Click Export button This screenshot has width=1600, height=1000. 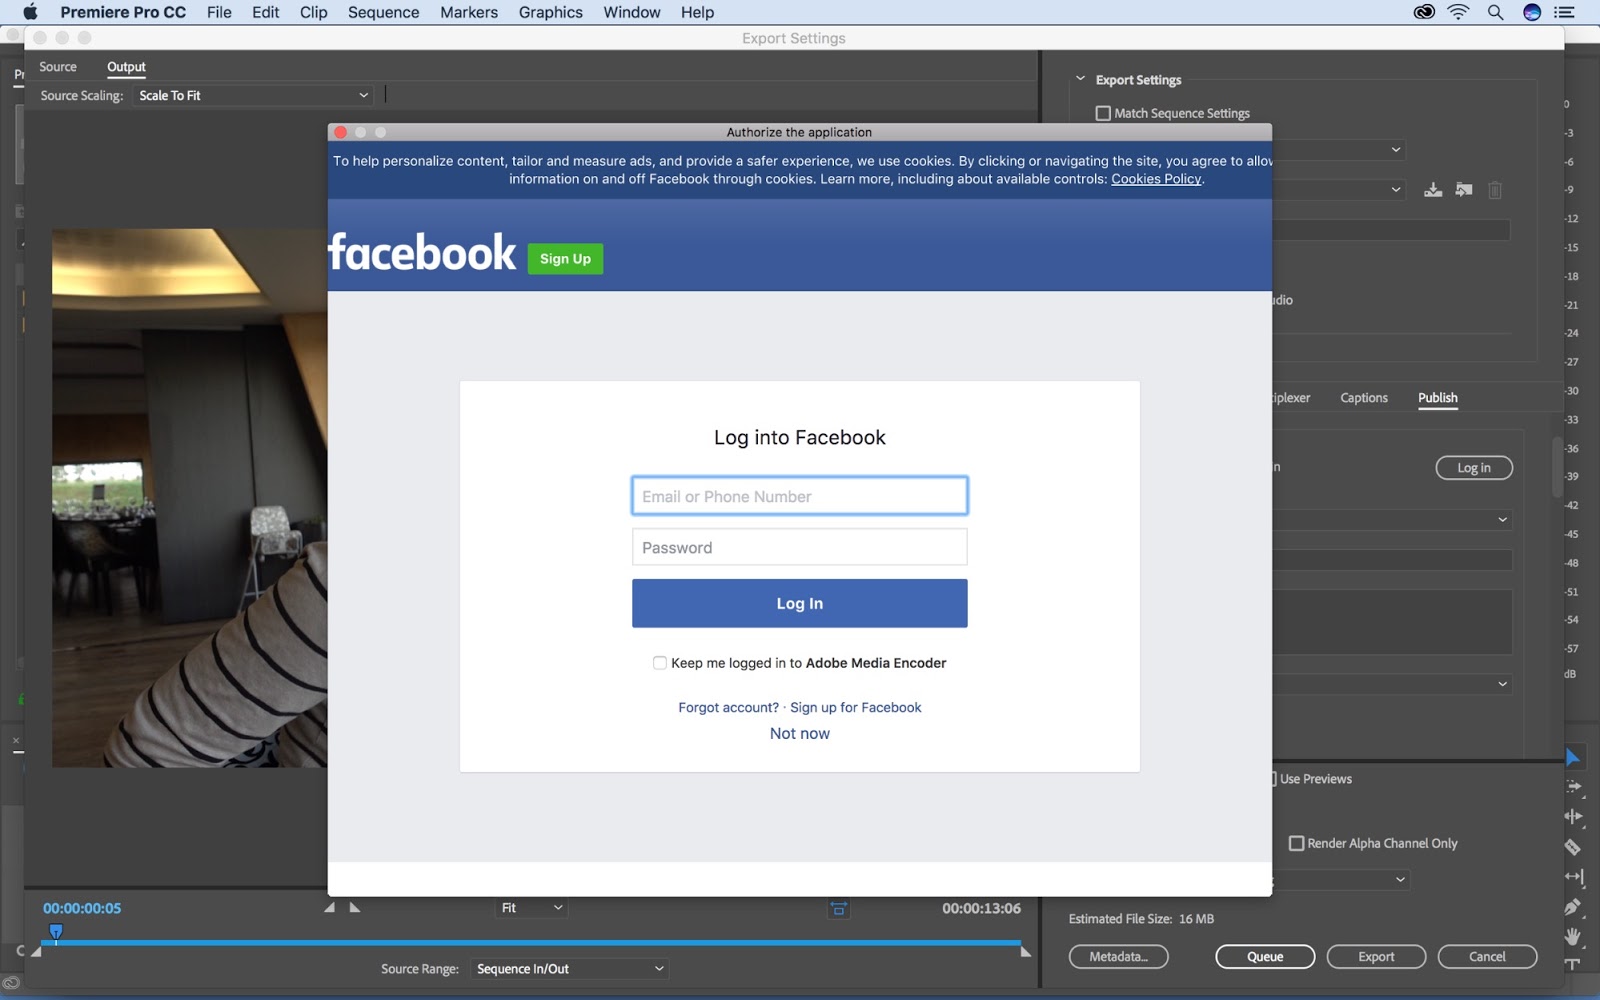(1376, 956)
